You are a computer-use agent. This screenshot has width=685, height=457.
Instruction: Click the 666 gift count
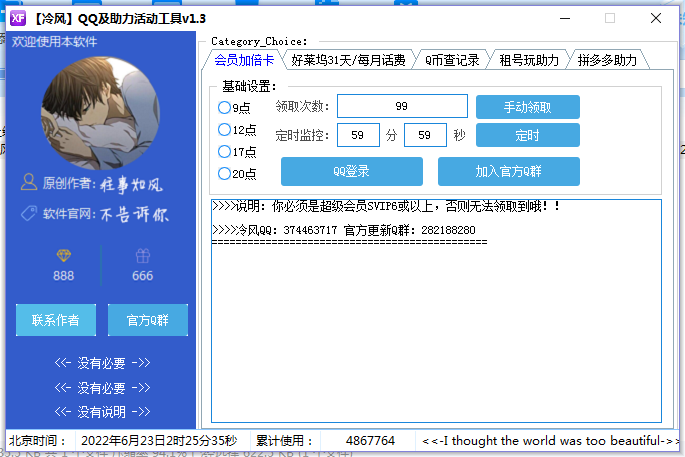pos(143,276)
